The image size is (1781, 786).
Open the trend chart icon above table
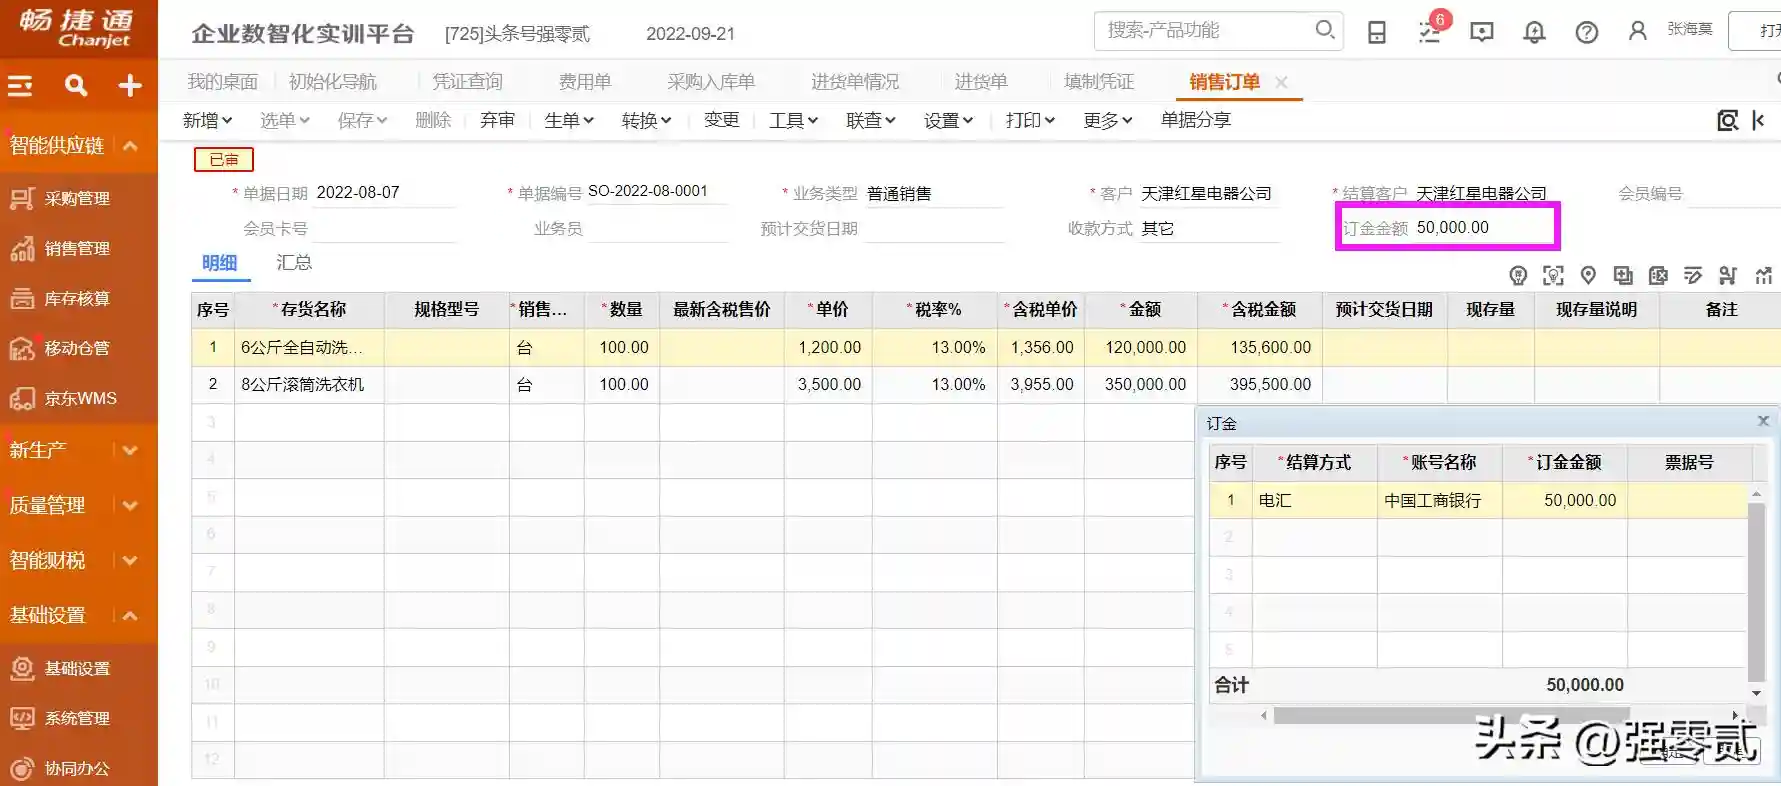(1763, 275)
